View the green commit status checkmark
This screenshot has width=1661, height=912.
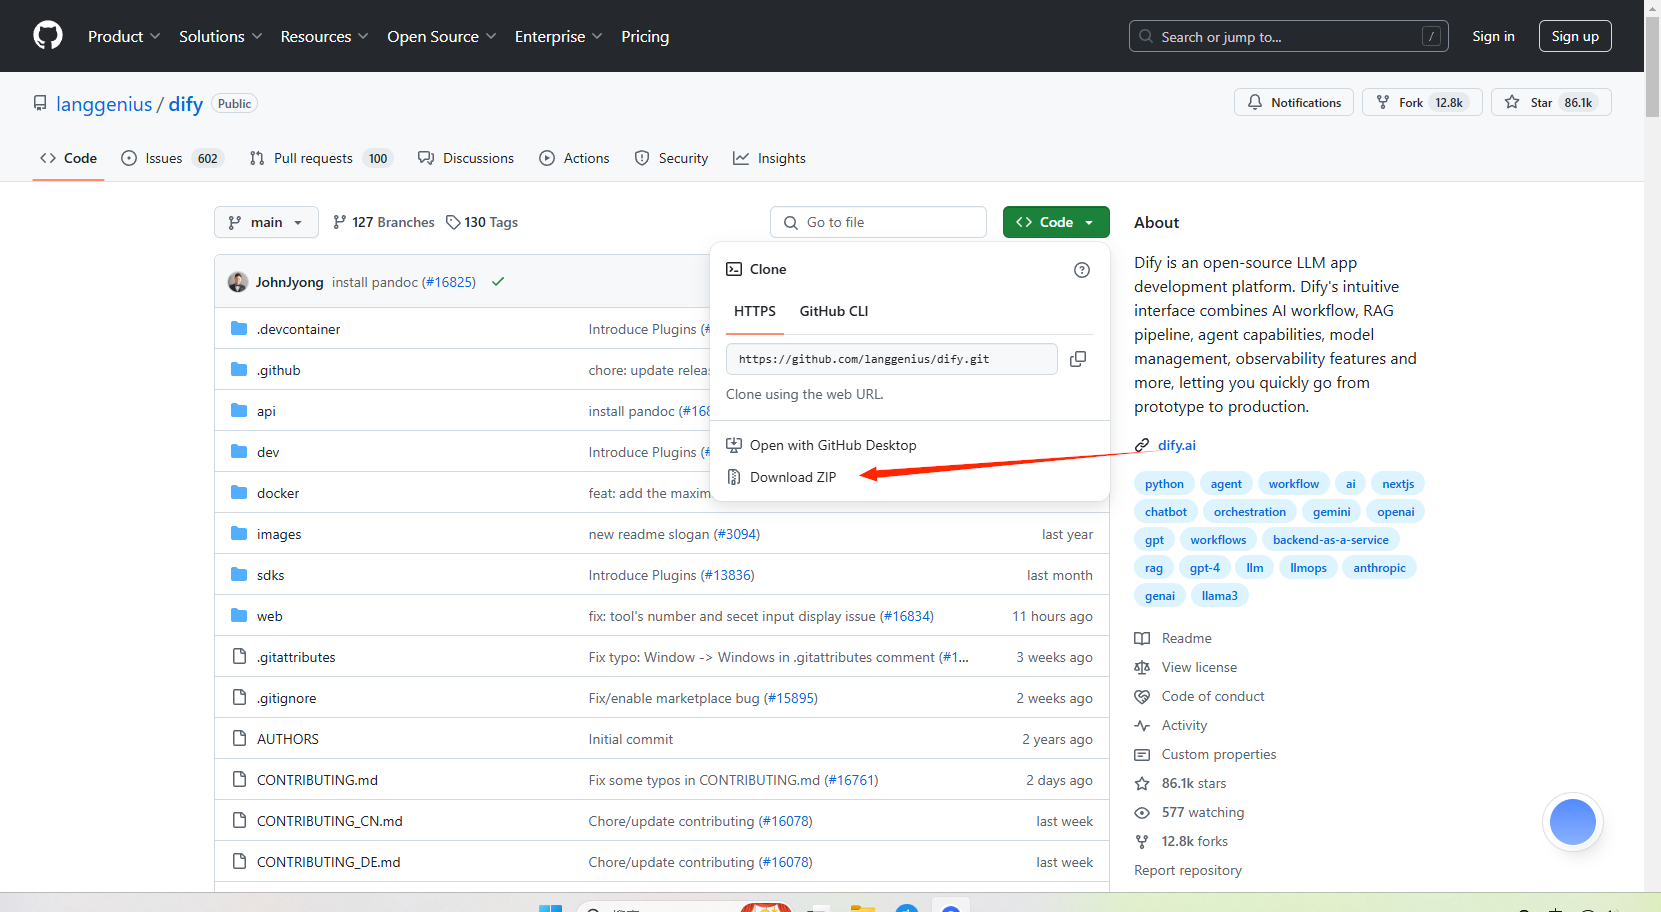498,282
